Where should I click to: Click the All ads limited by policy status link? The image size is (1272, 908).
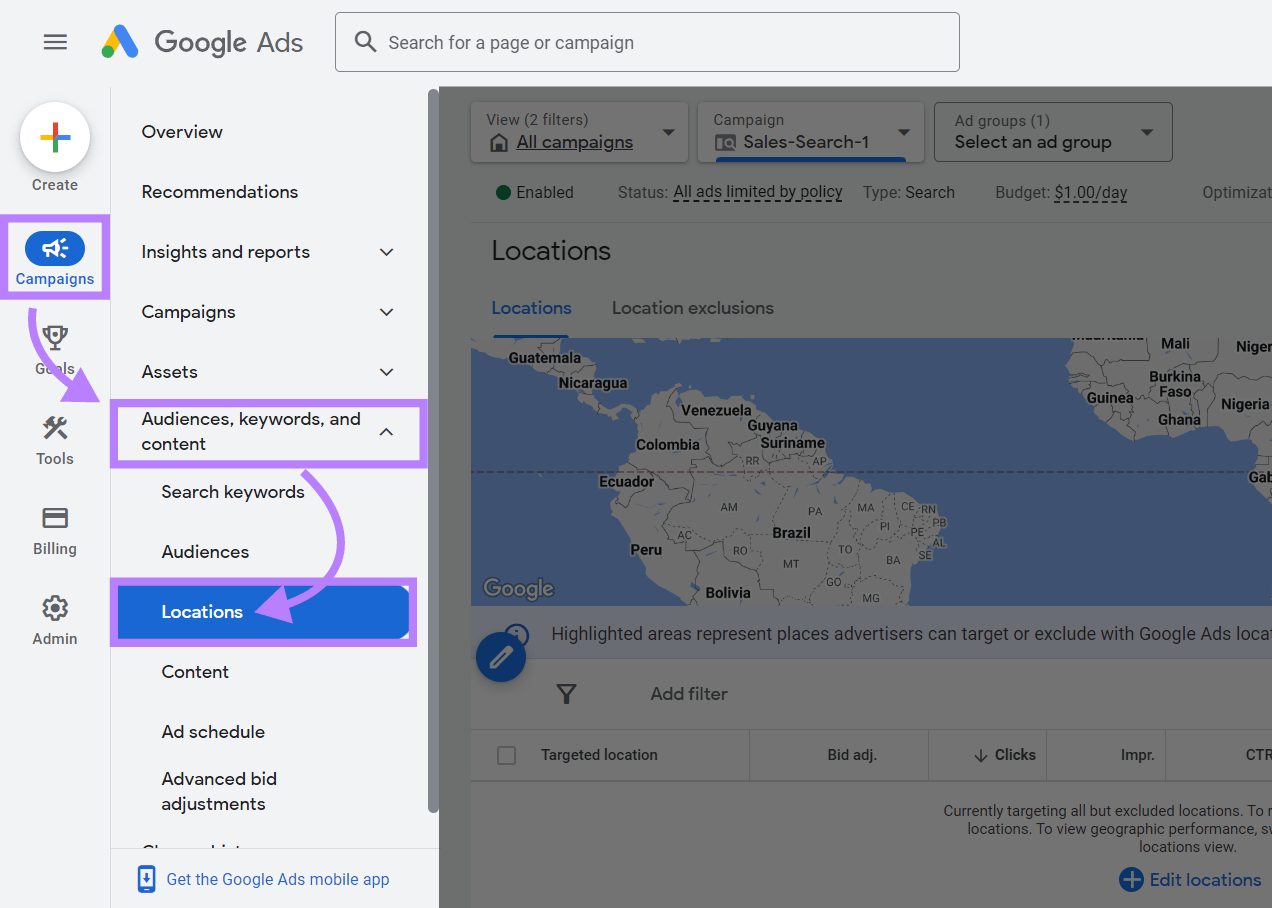[x=757, y=192]
